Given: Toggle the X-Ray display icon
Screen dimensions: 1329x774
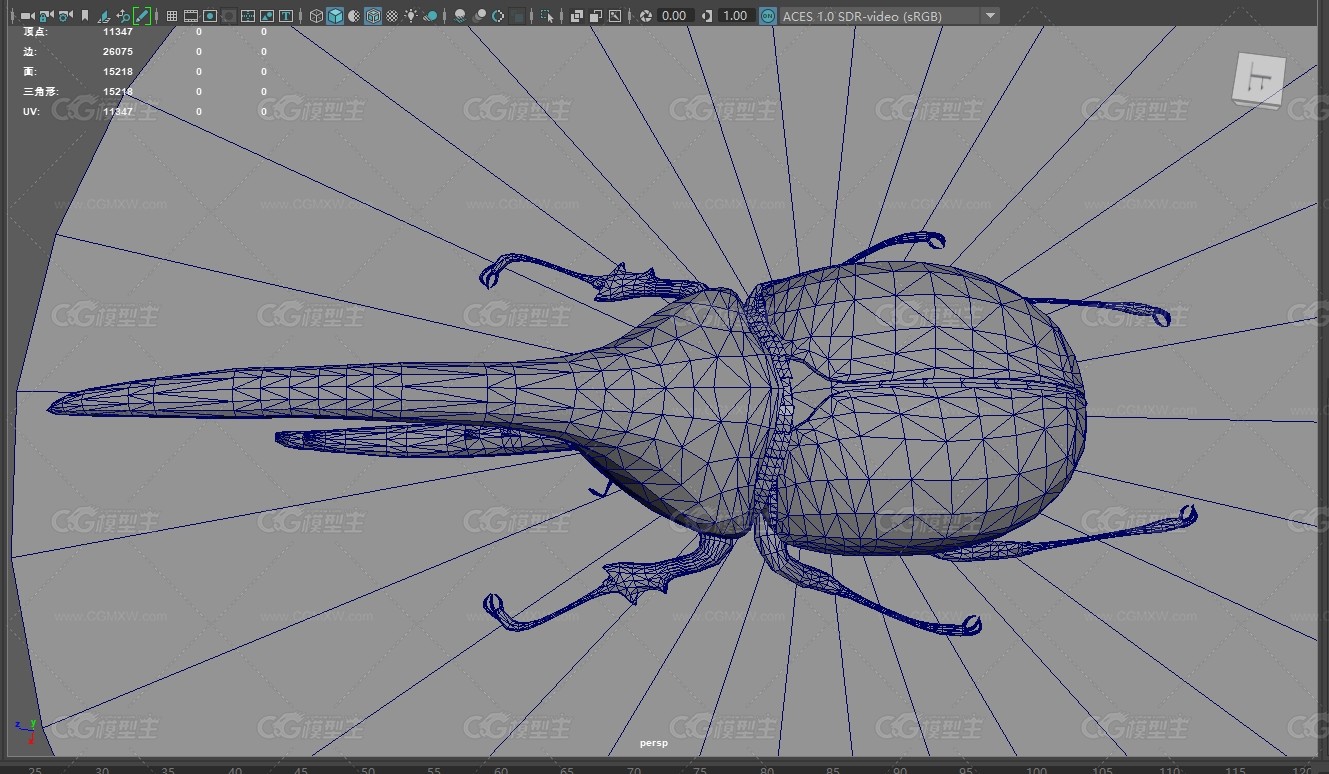Looking at the screenshot, I should click(577, 16).
